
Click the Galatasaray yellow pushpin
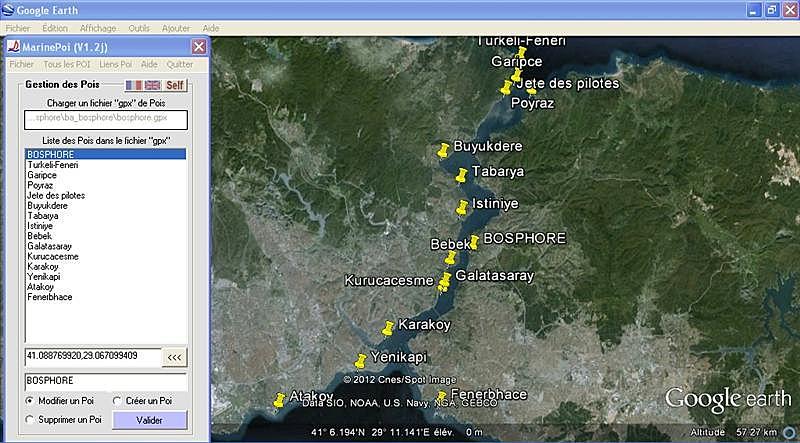(446, 279)
